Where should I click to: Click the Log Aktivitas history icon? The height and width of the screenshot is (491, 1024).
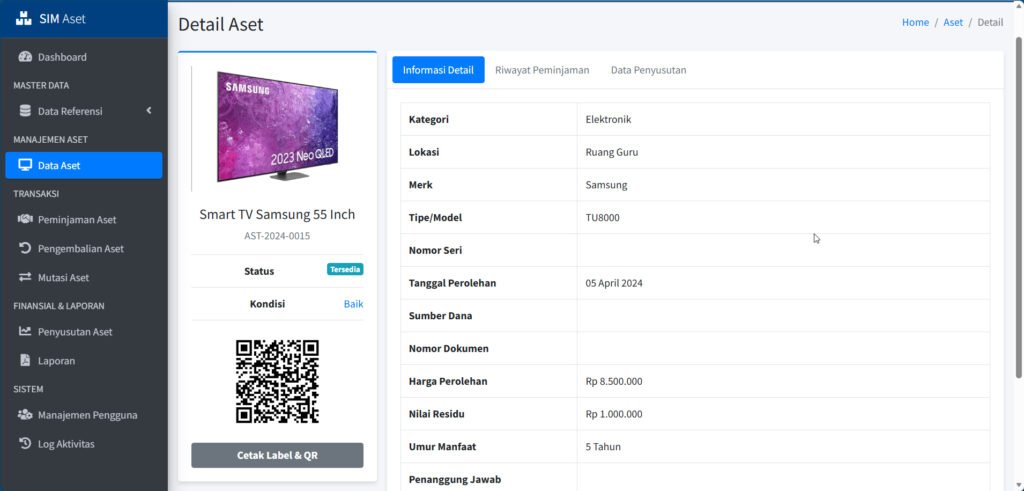click(x=25, y=443)
